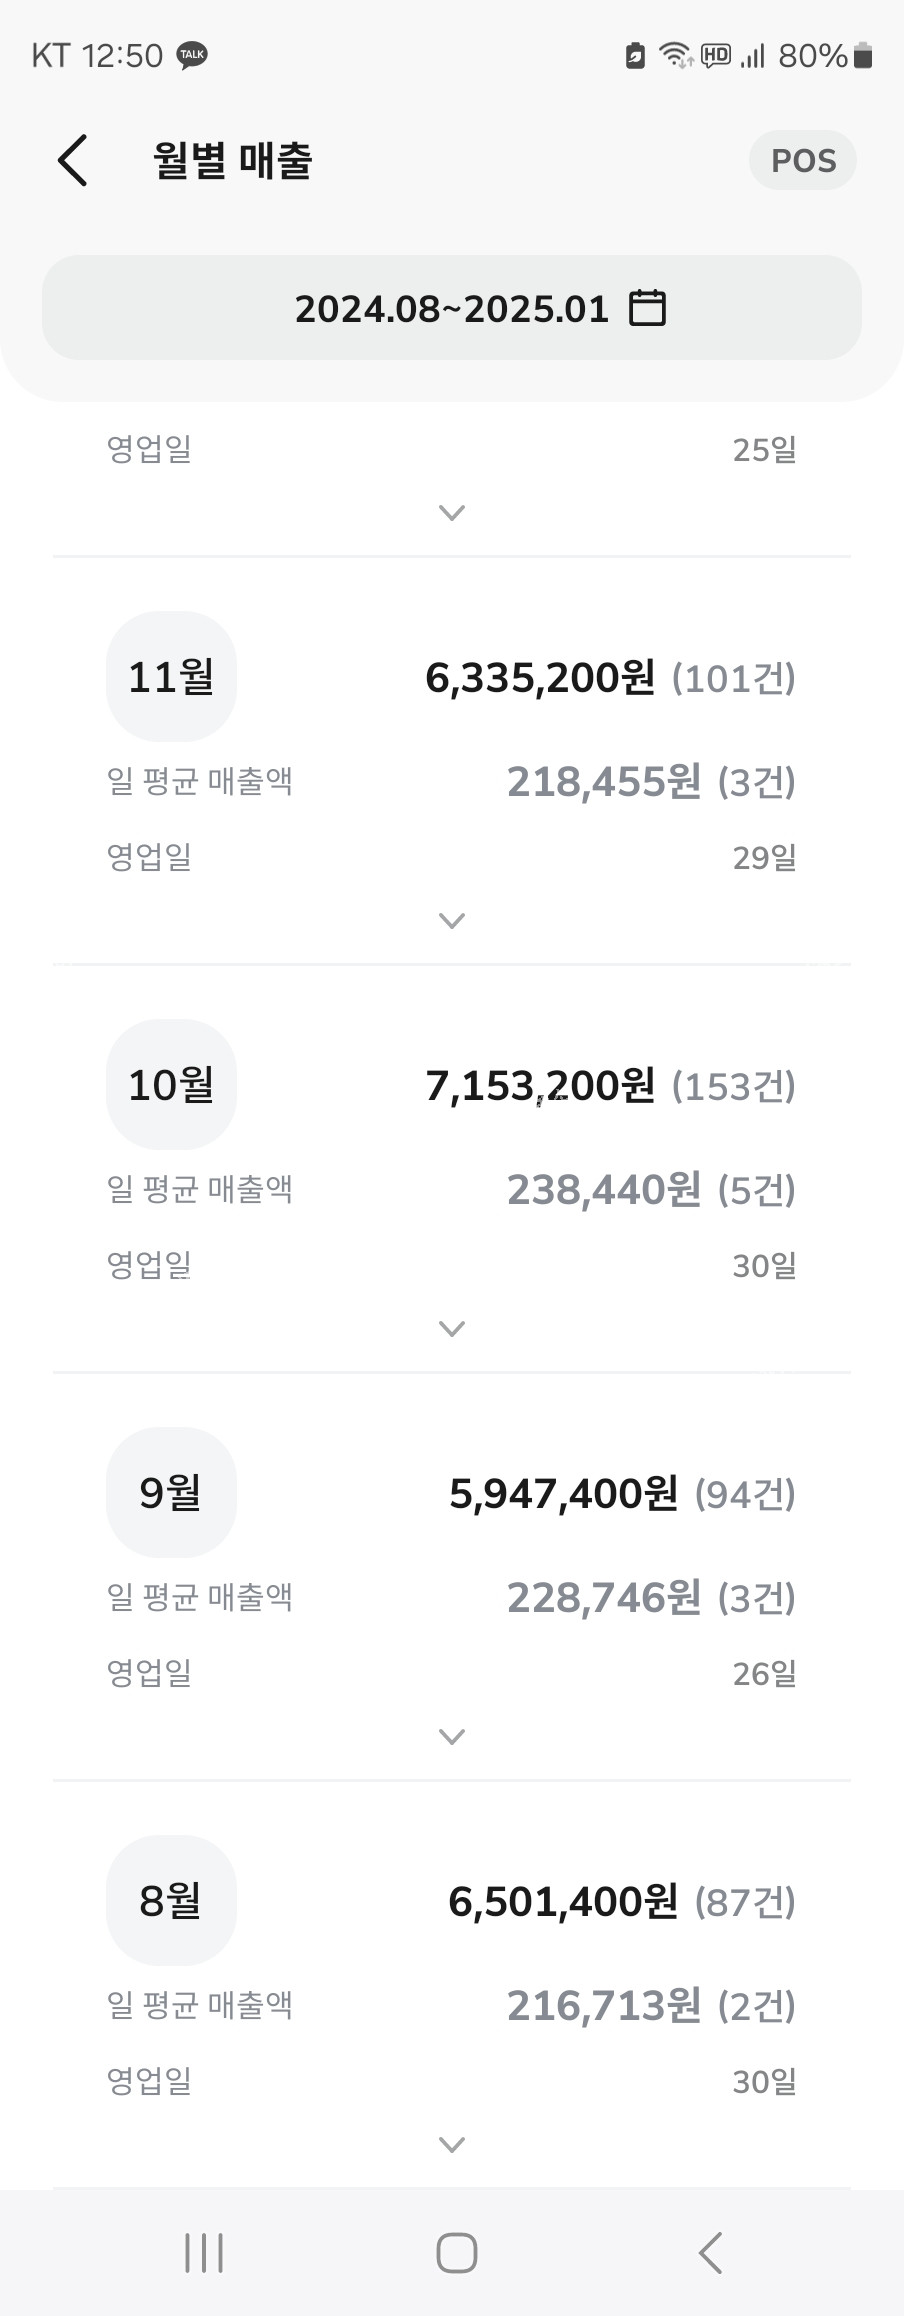The image size is (904, 2316).
Task: Open the 2024.08~2025.01 date range selector
Action: (x=452, y=308)
